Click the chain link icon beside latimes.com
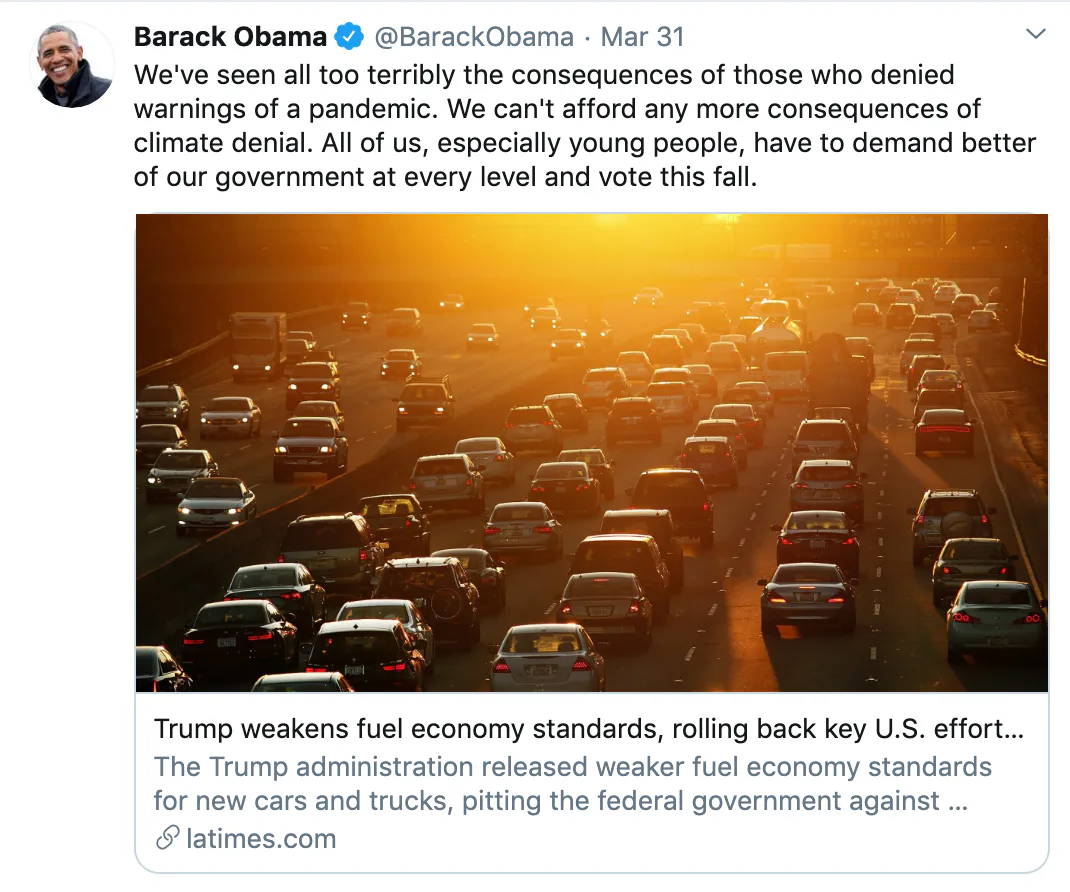This screenshot has height=892, width=1070. click(167, 838)
